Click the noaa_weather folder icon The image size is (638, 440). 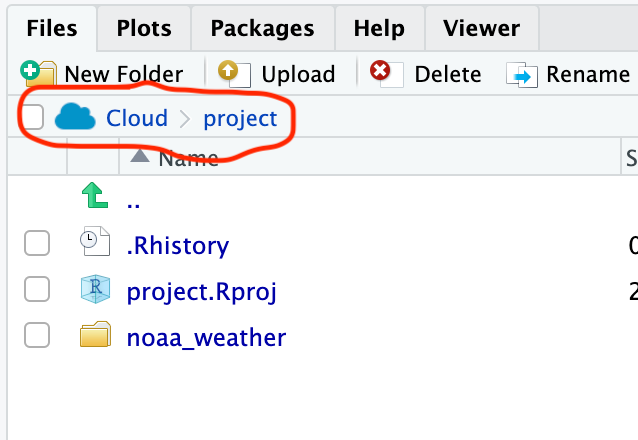93,336
